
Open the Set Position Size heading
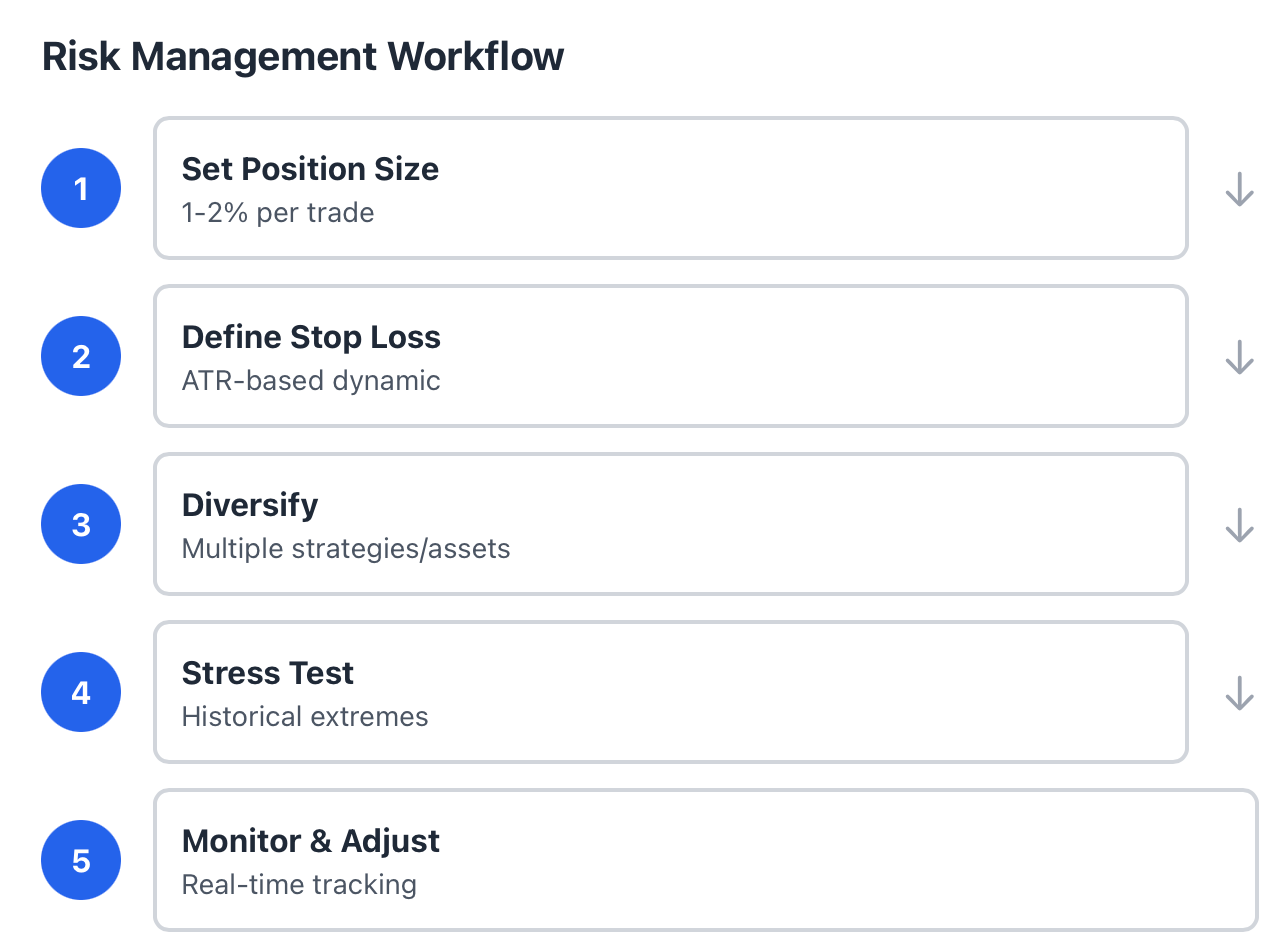(310, 169)
